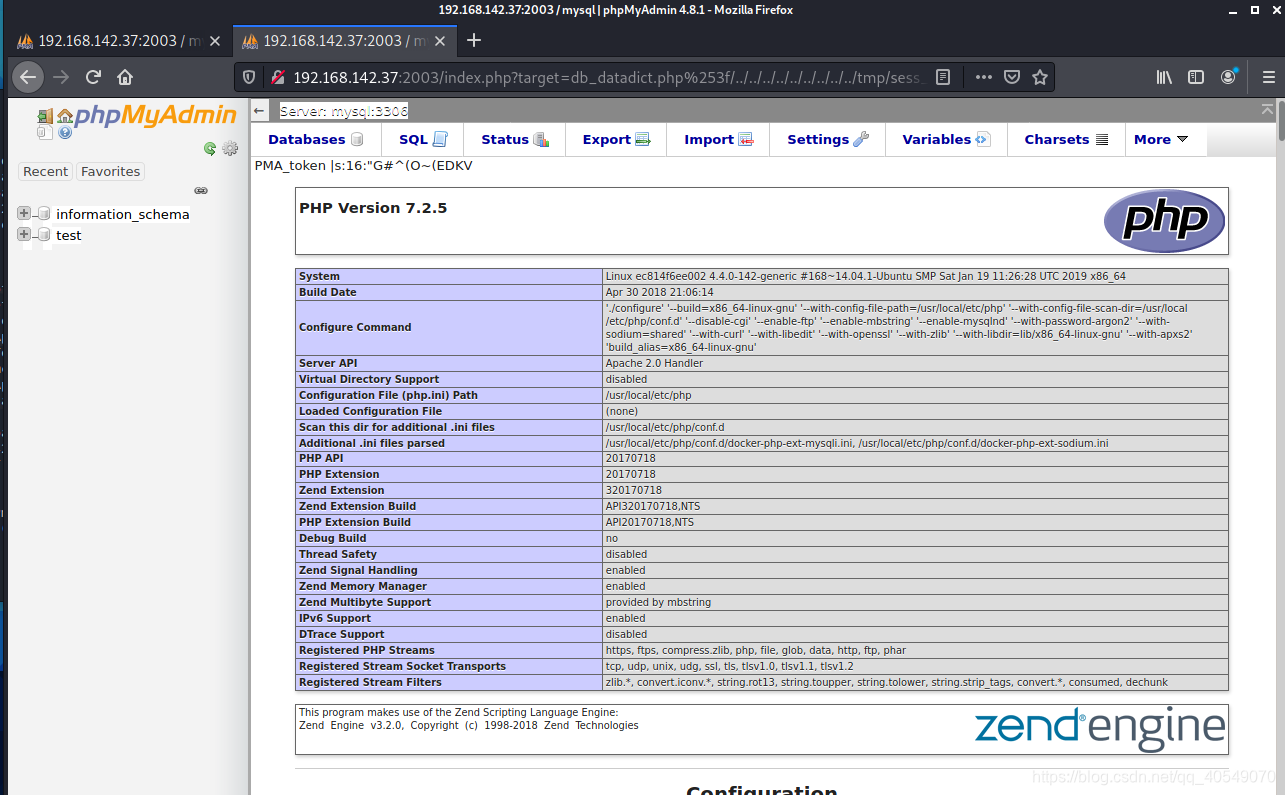Open the Charsets tab
Image resolution: width=1285 pixels, height=795 pixels.
[1066, 140]
